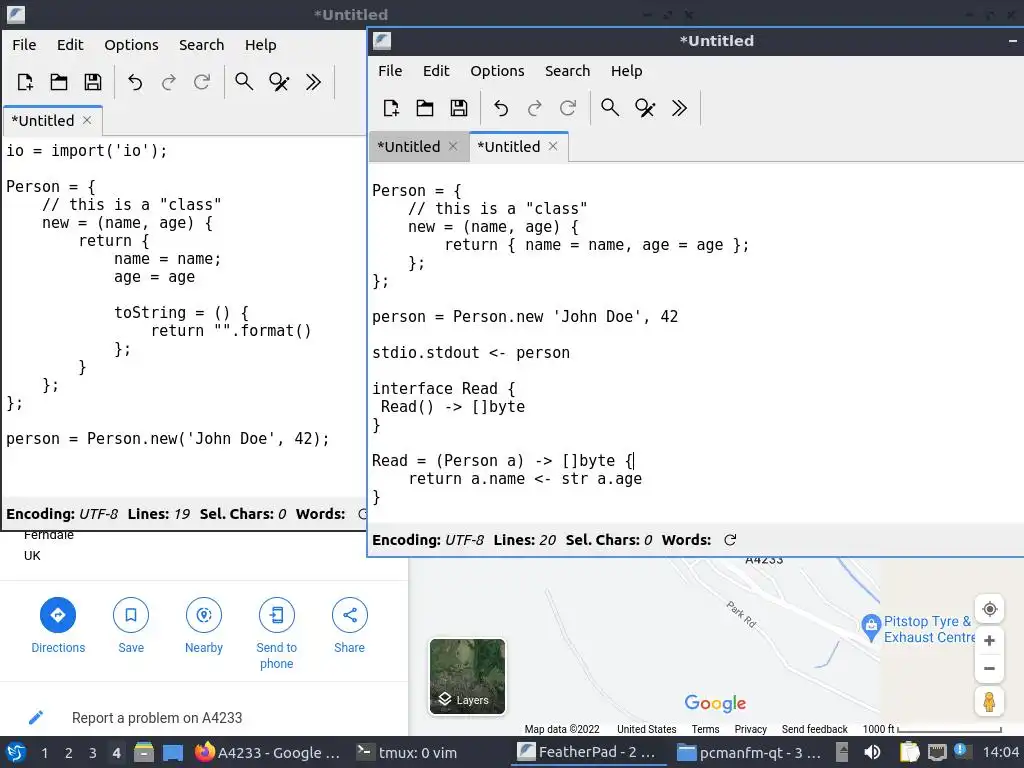Click Report a problem on A4233

pyautogui.click(x=157, y=718)
